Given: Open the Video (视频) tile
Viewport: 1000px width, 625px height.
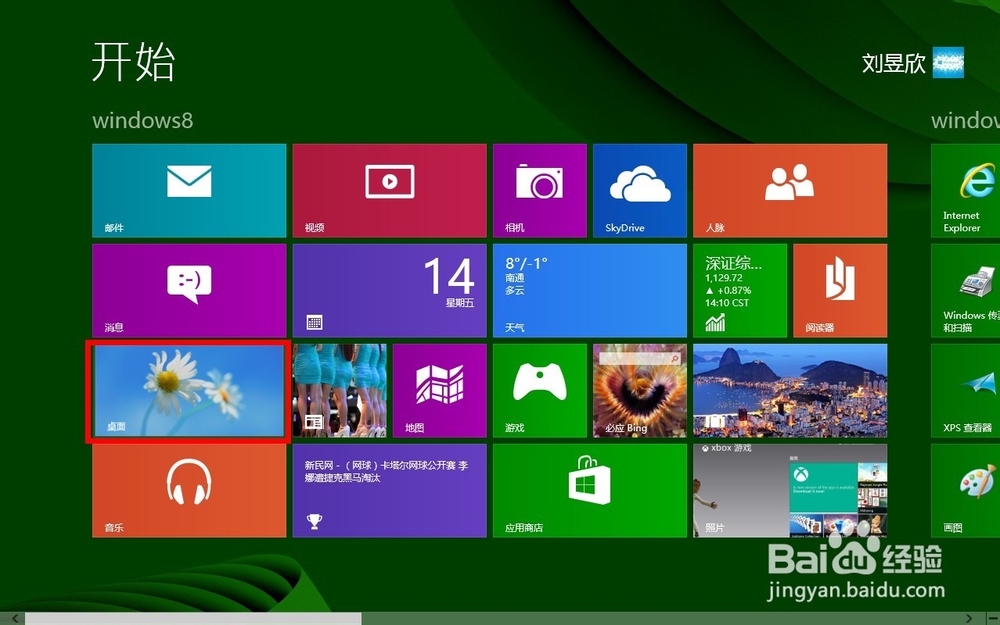Looking at the screenshot, I should 389,190.
